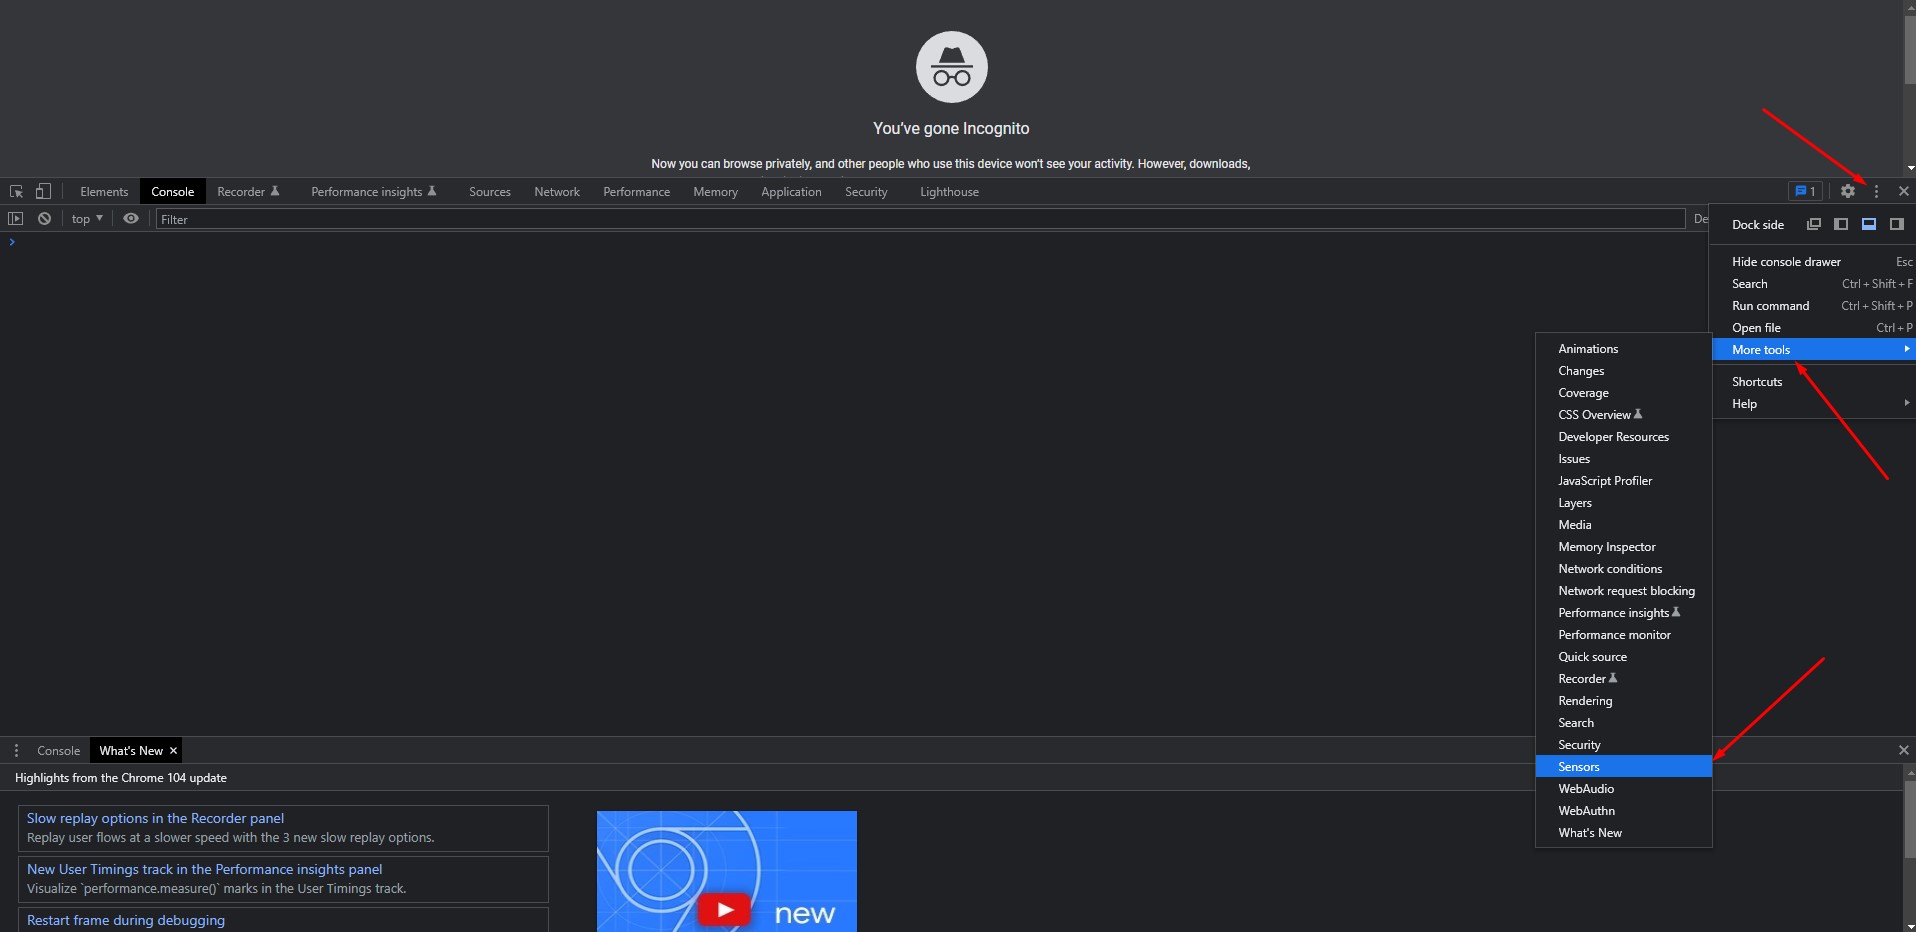Choose Run command menu item

pos(1814,305)
